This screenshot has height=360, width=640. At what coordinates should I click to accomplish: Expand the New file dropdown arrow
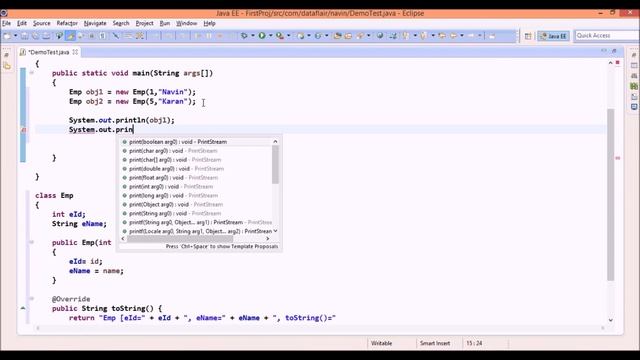point(16,36)
